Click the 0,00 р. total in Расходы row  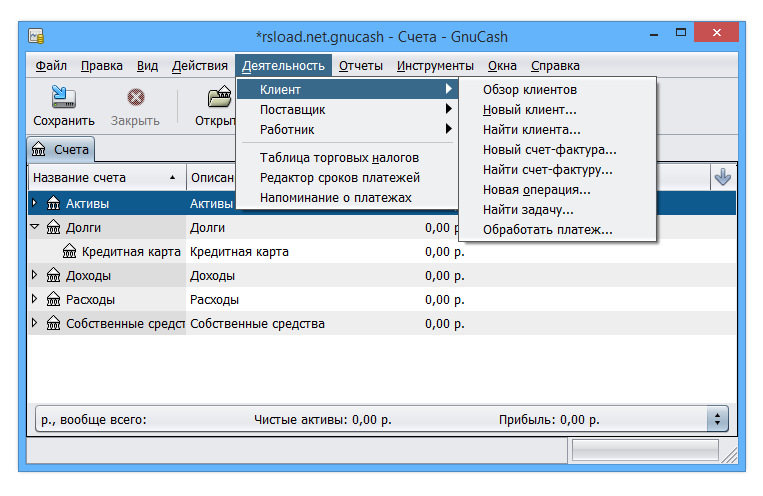(444, 299)
